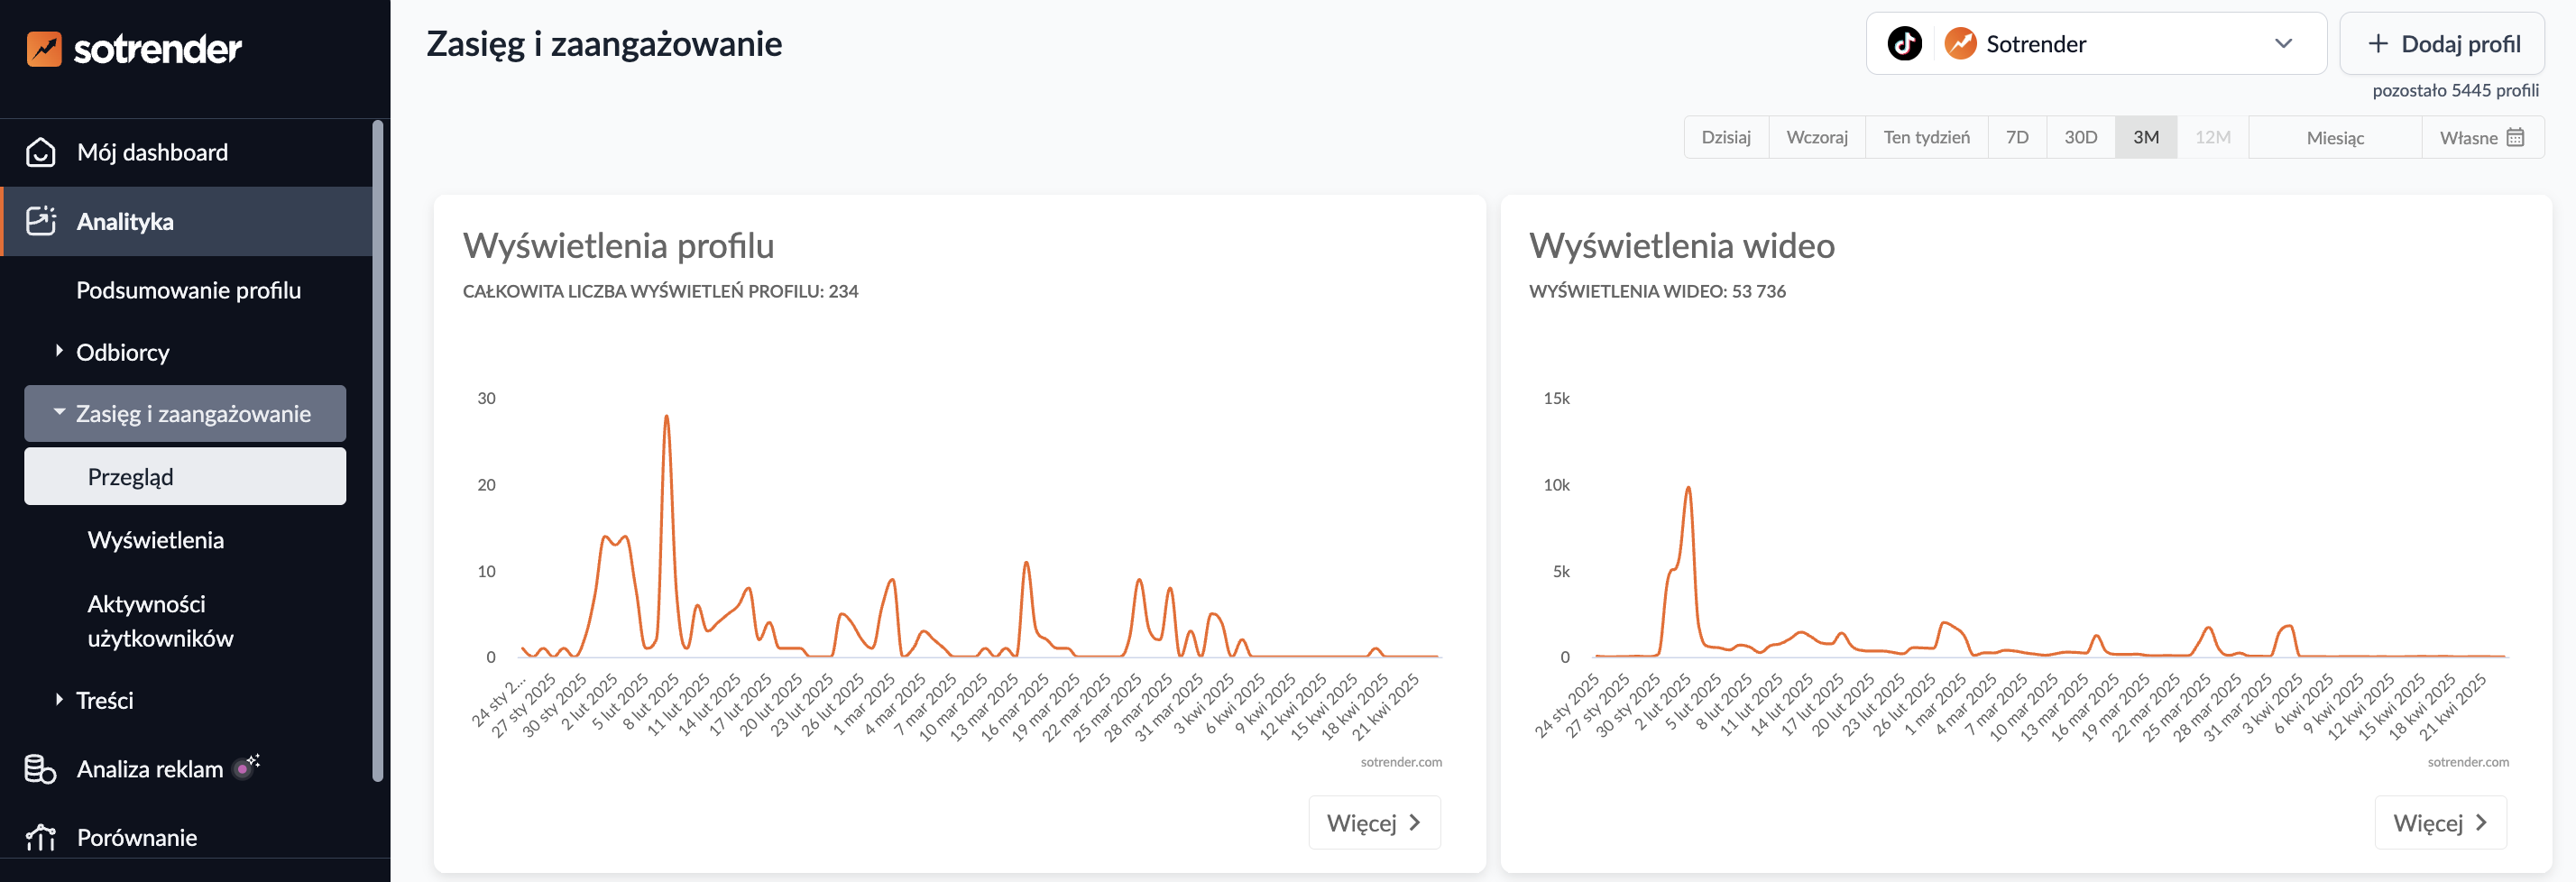Click the plus icon in Dodaj profil
Viewport: 2576px width, 882px height.
click(2377, 44)
